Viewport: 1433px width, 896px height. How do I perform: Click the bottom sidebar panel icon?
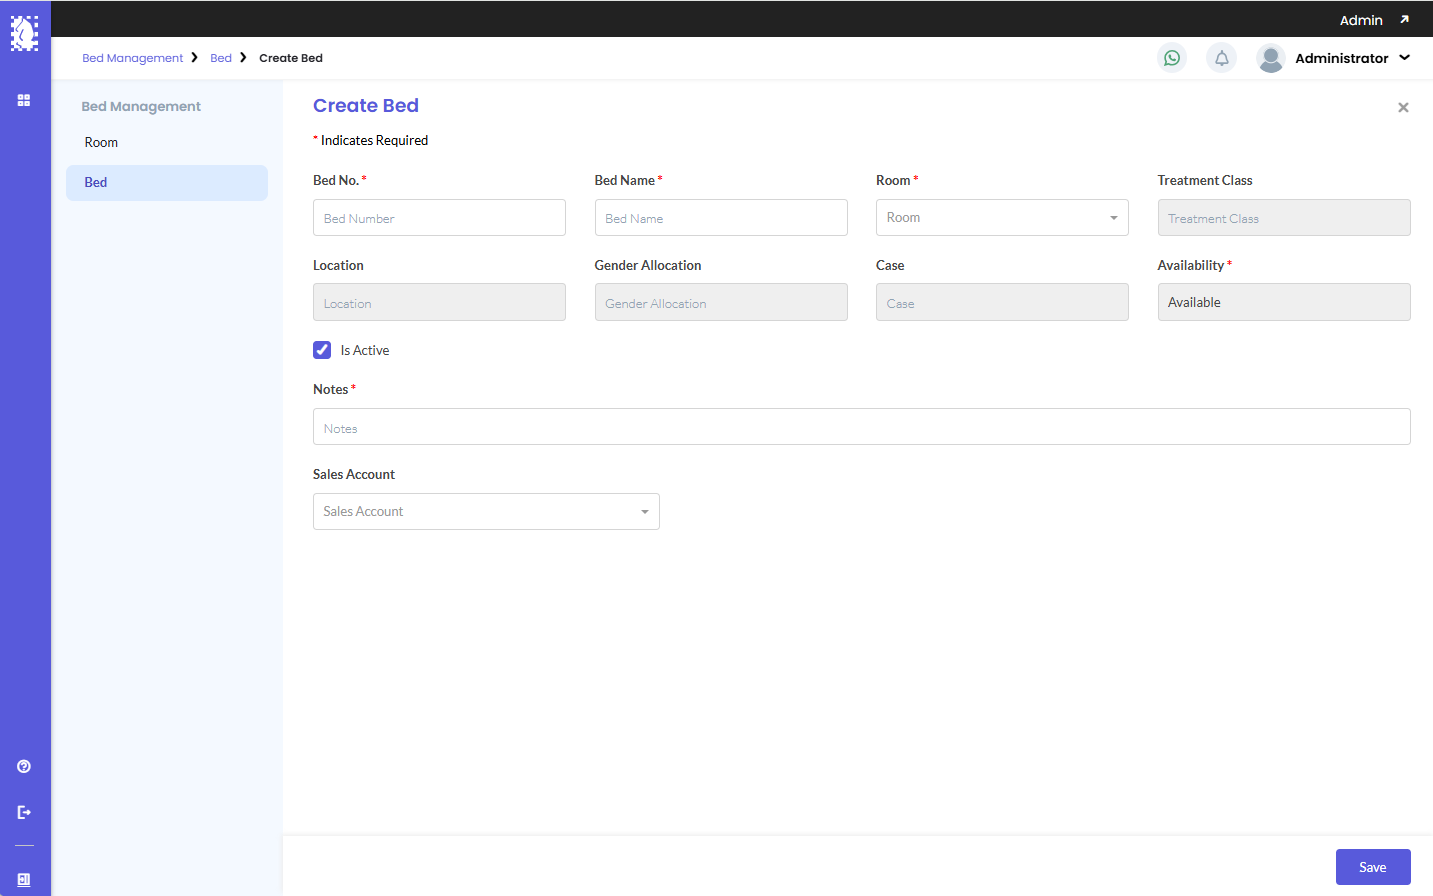tap(24, 880)
